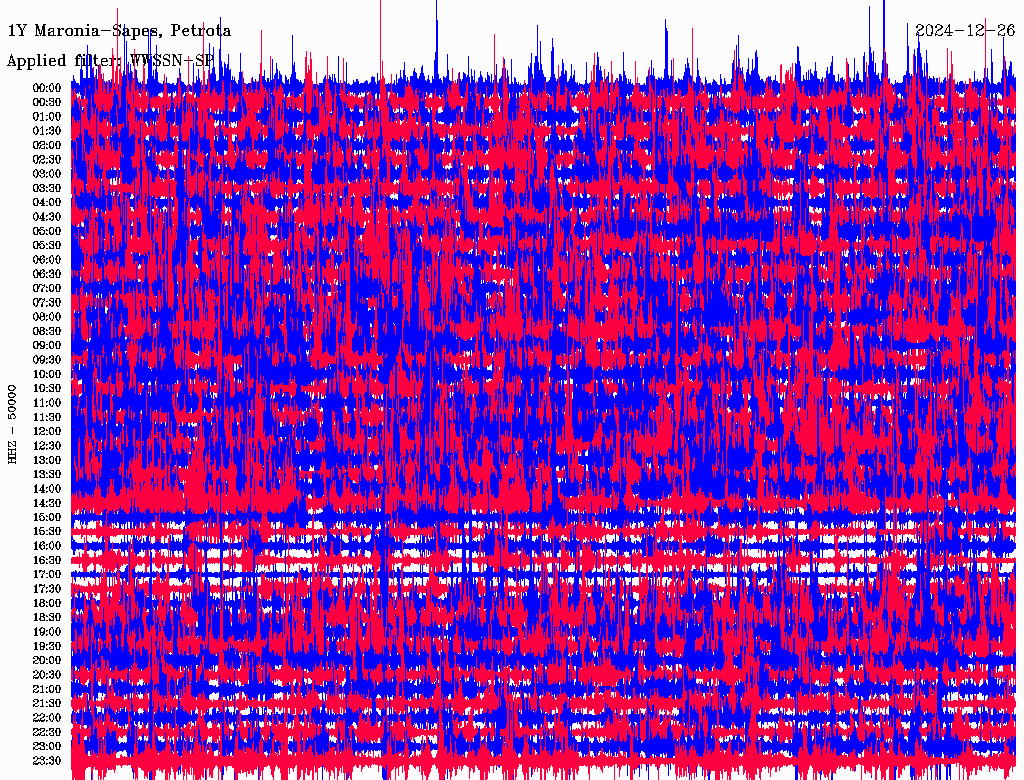Select the 18:30 time label
Image resolution: width=1024 pixels, height=780 pixels.
coord(47,618)
